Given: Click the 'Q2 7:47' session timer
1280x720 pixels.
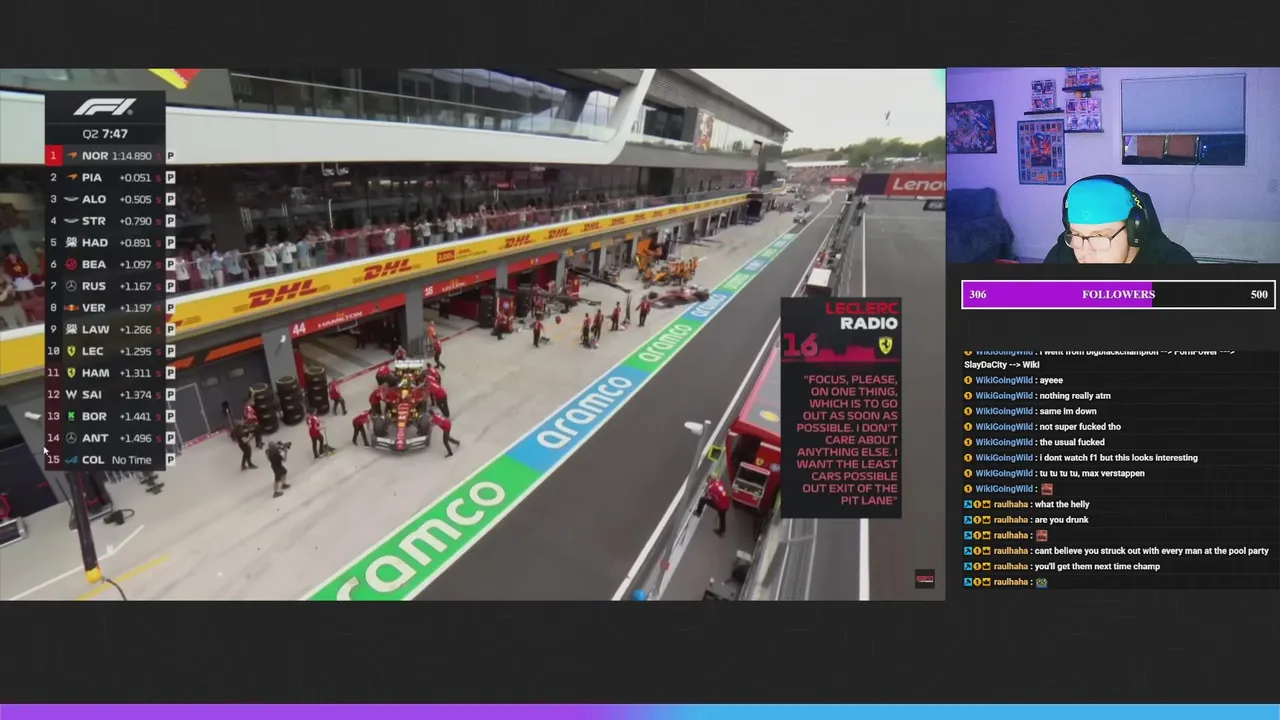Looking at the screenshot, I should coord(105,134).
